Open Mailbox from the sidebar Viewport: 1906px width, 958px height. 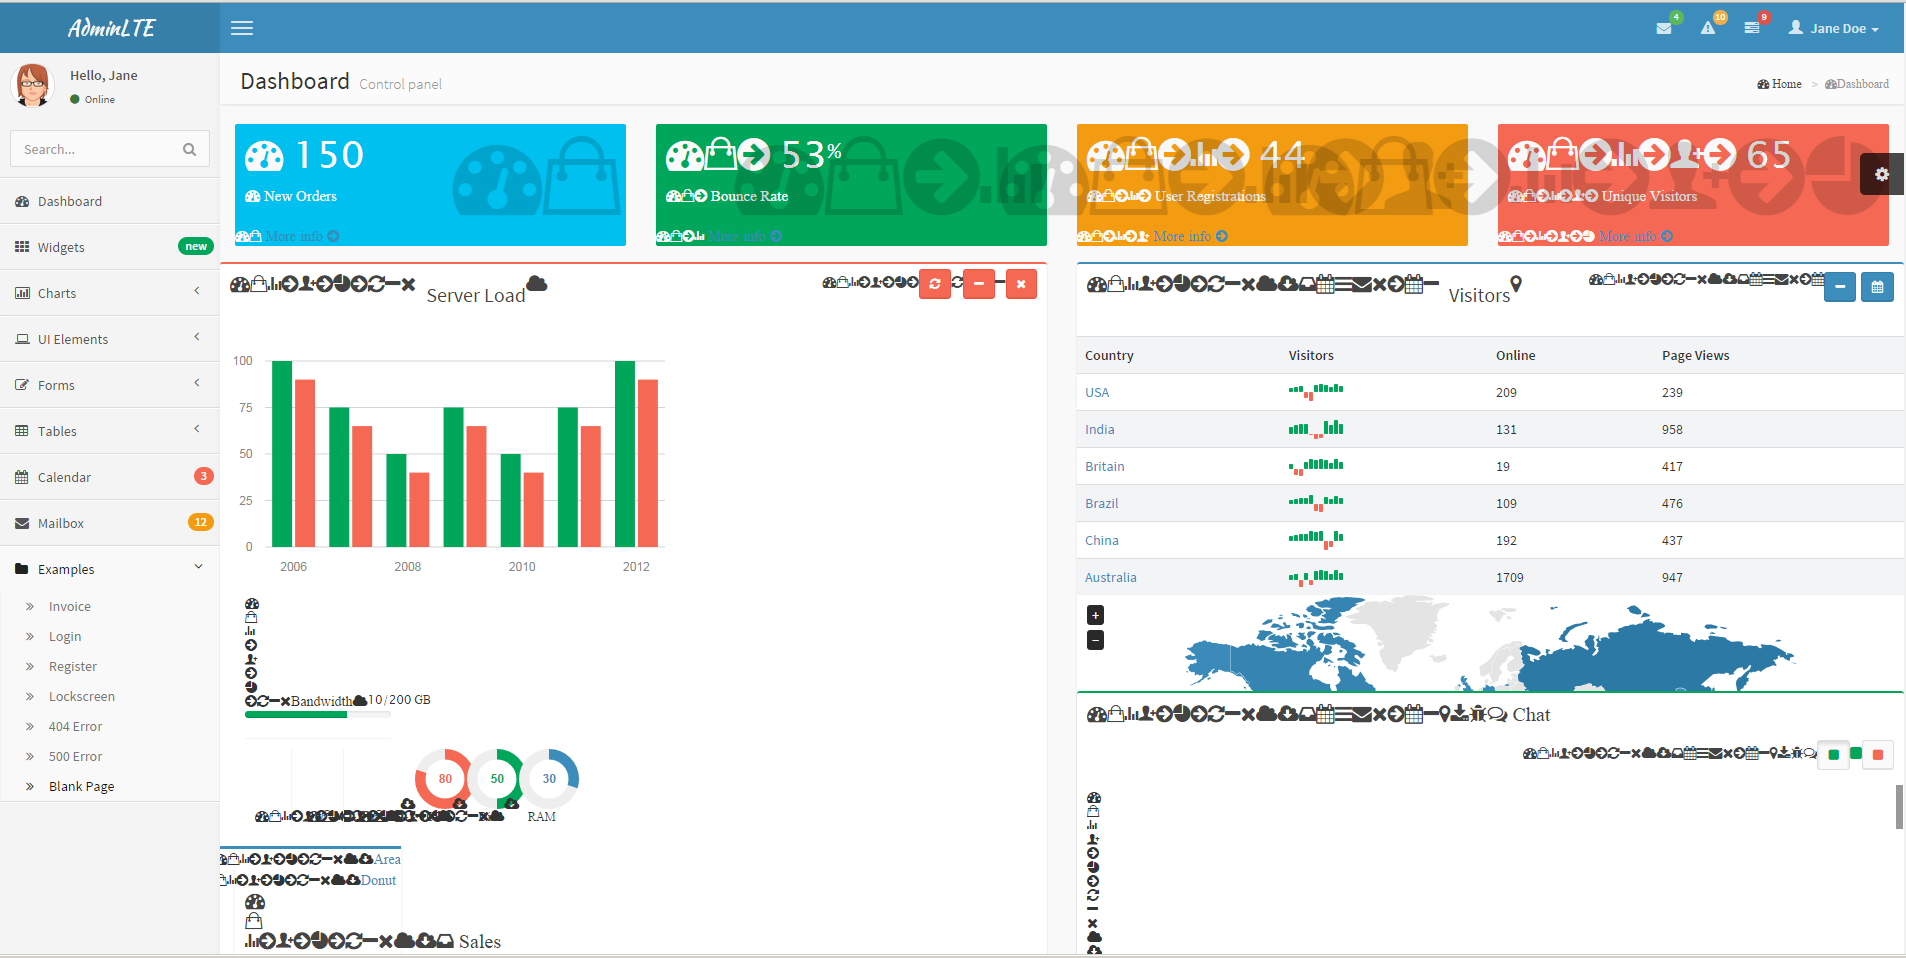tap(61, 523)
